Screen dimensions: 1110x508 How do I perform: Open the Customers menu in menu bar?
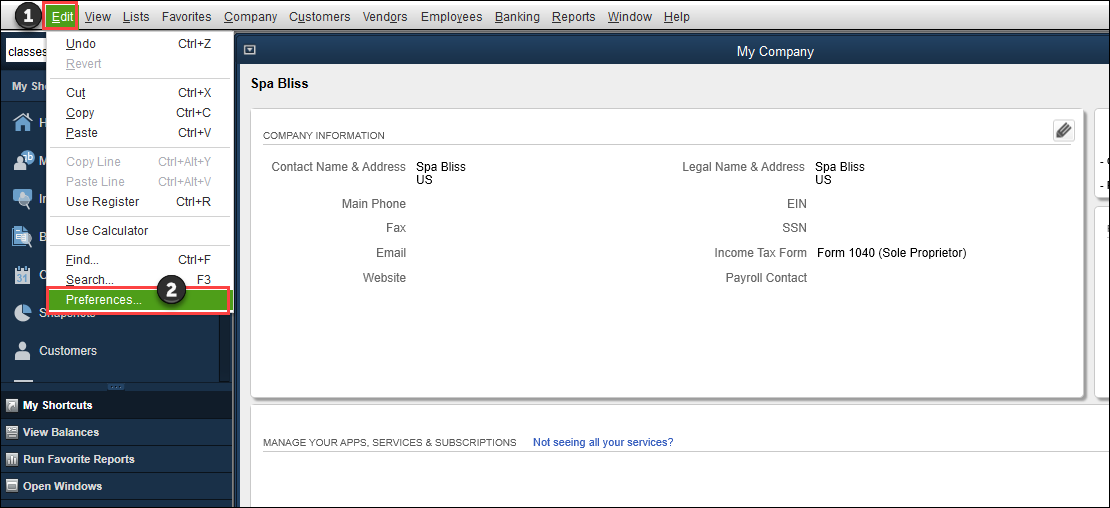(x=319, y=16)
